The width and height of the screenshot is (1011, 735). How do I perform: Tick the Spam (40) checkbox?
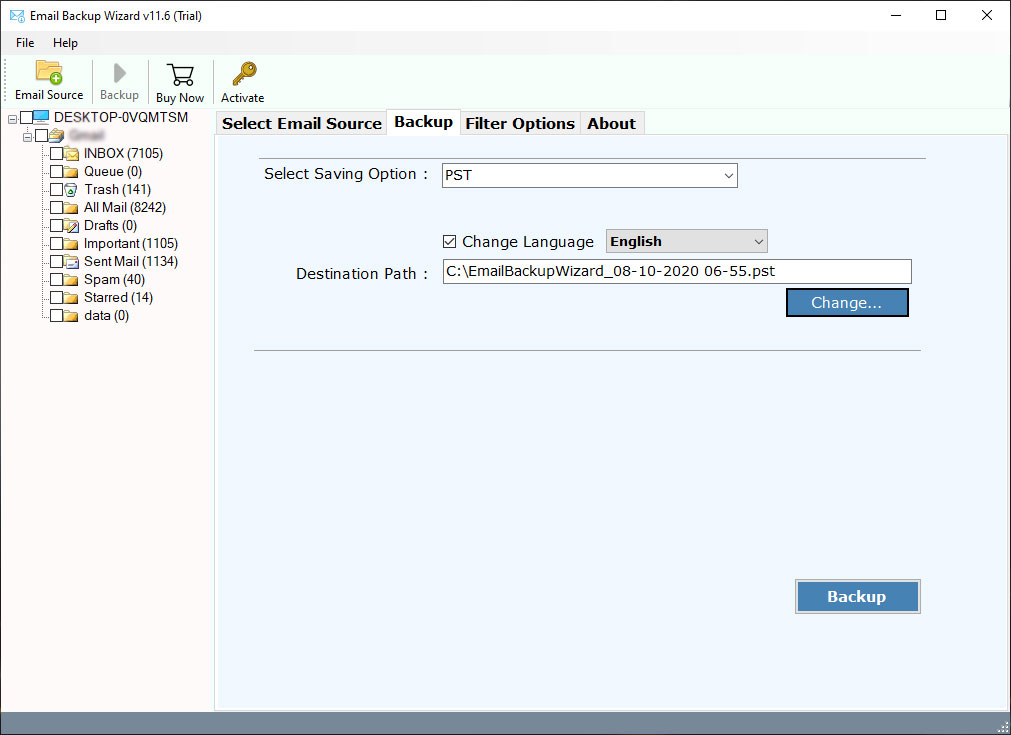tap(57, 280)
